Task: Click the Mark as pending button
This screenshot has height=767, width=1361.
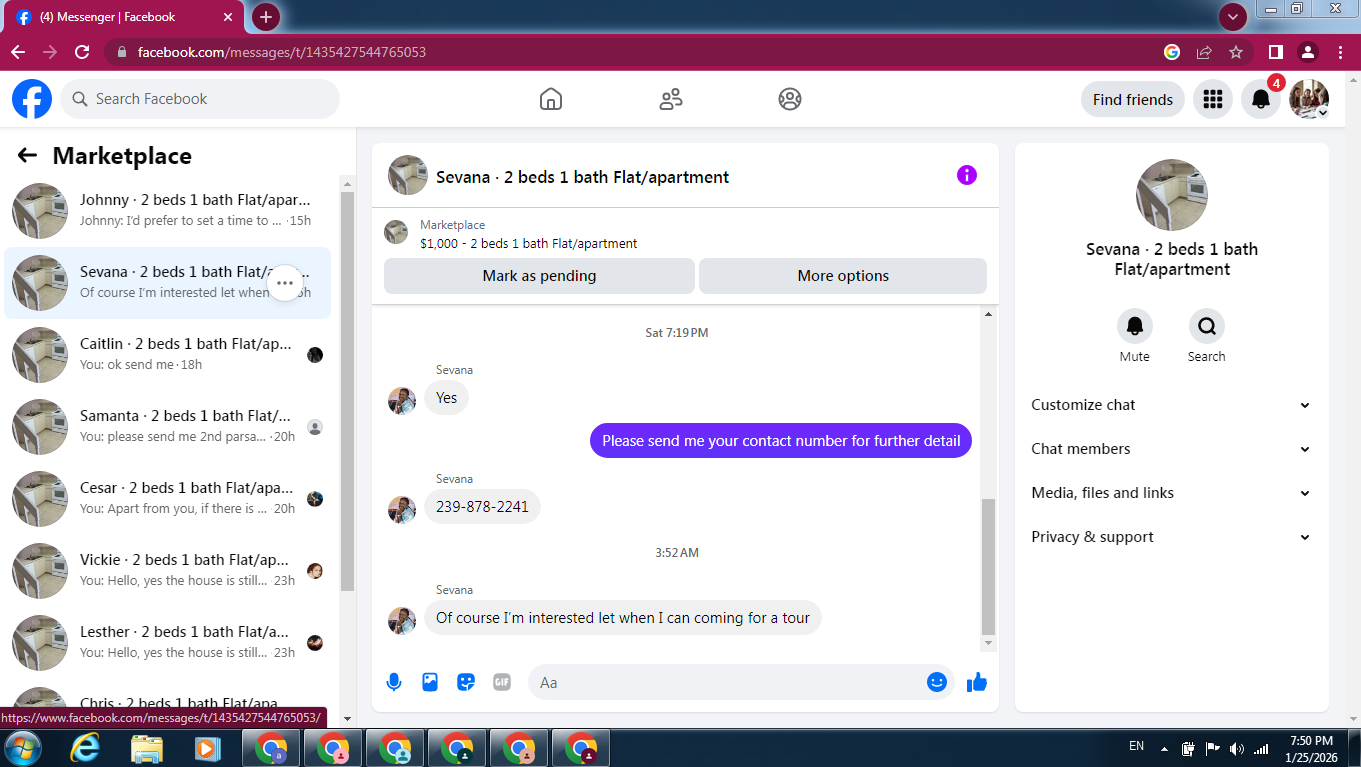Action: [x=539, y=276]
